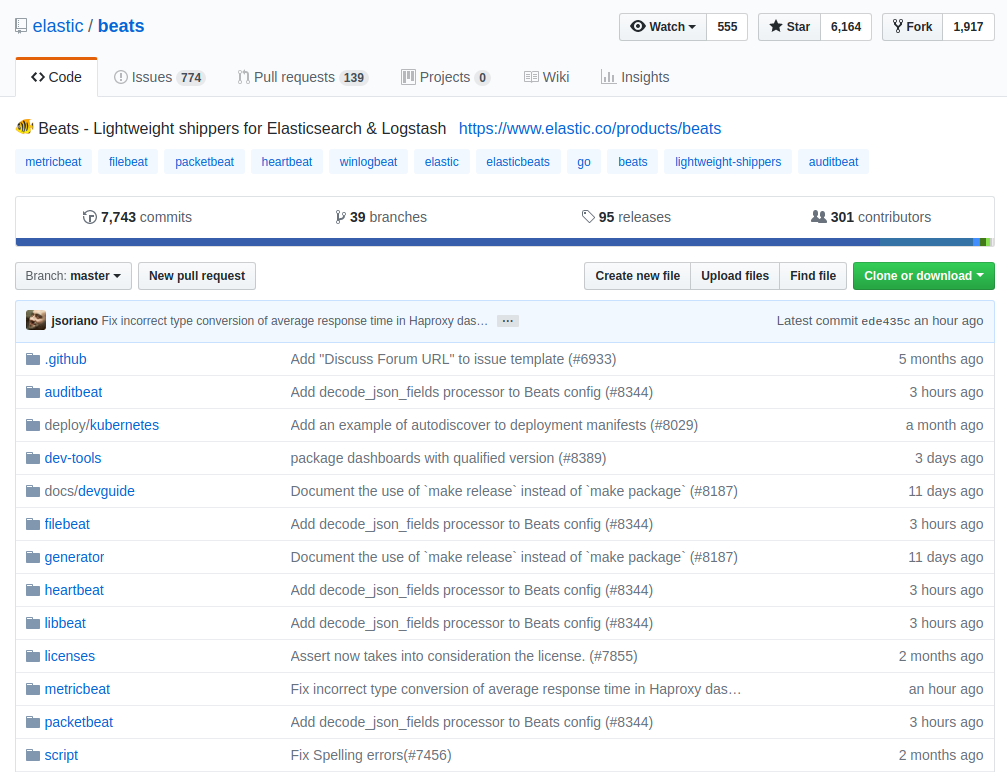Open the Issues tab
This screenshot has width=1007, height=772.
pyautogui.click(x=159, y=77)
